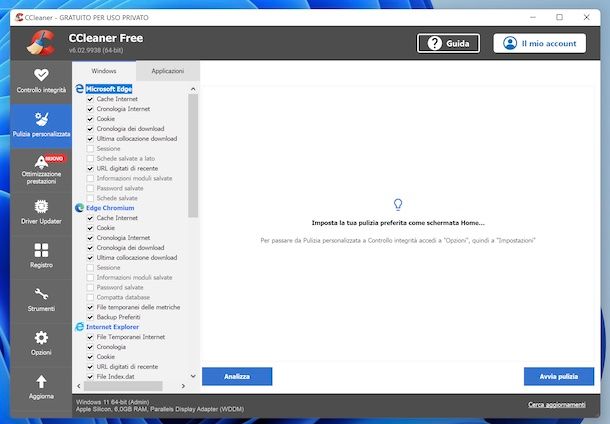This screenshot has height=424, width=610.
Task: Click the horizontal scroll left arrow
Action: (x=79, y=386)
